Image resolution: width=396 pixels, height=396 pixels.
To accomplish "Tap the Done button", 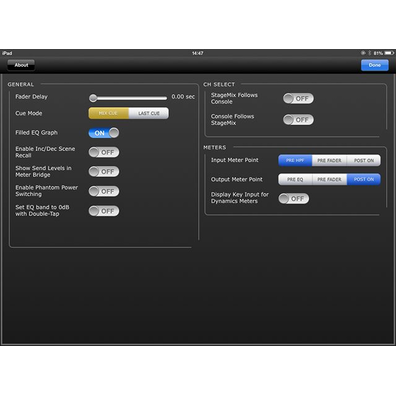I will click(x=375, y=65).
